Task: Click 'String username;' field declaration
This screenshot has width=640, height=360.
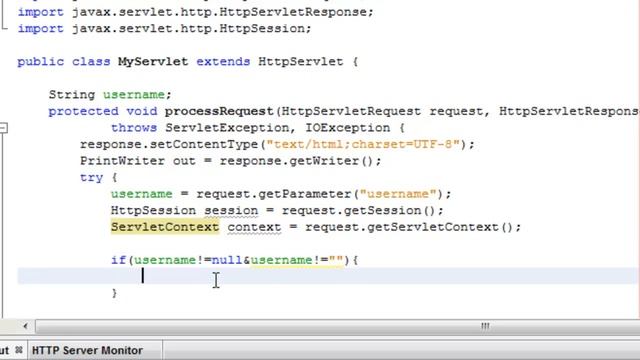Action: point(110,95)
